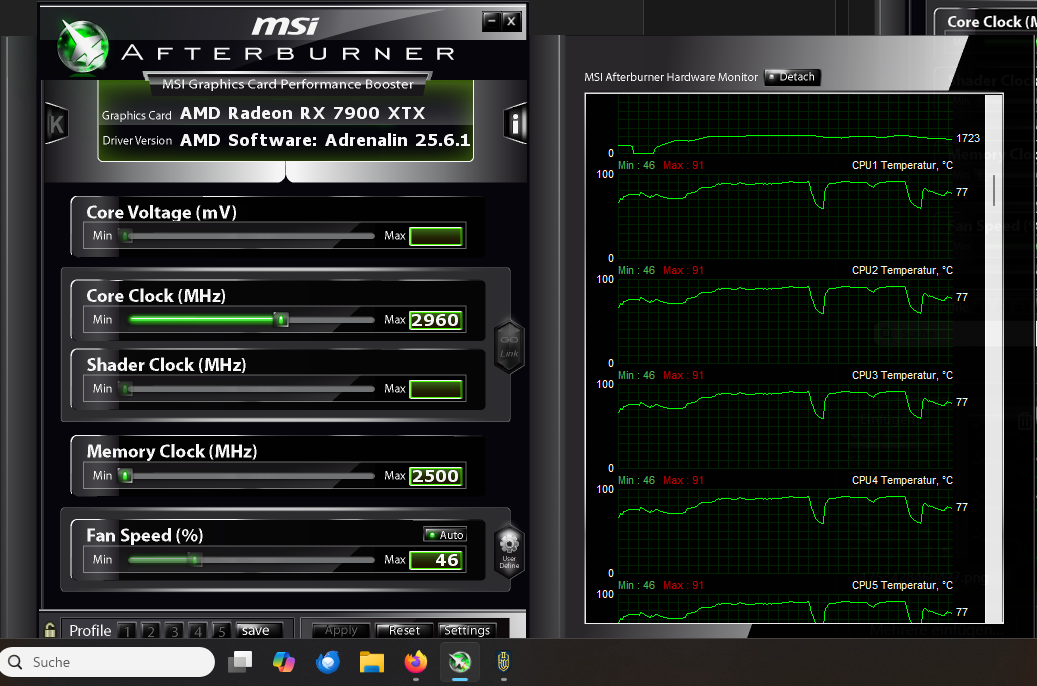Click the CPU2 Temperatur graph
The height and width of the screenshot is (686, 1037).
(785, 322)
